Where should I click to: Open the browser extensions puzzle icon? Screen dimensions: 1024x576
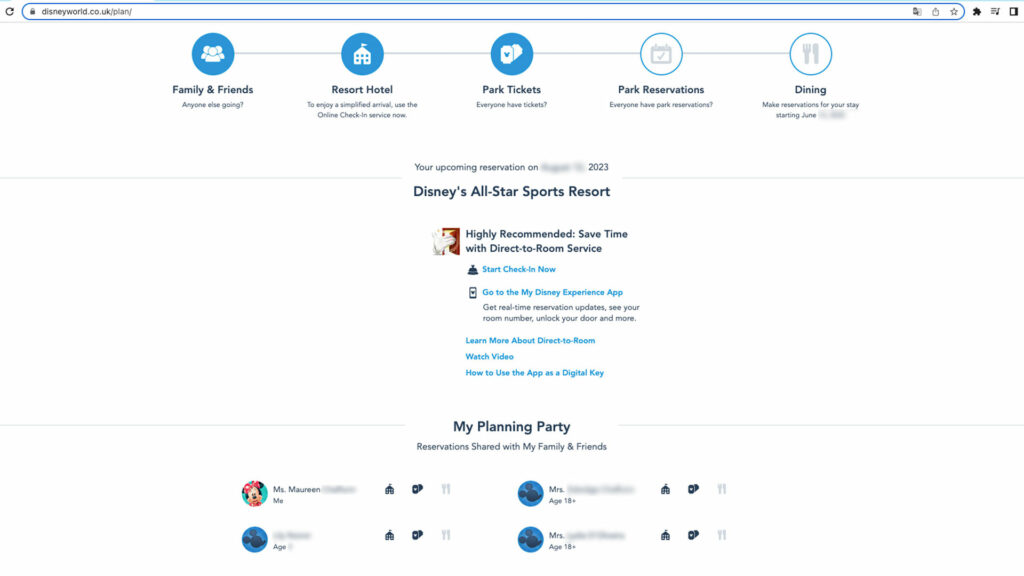pos(977,12)
